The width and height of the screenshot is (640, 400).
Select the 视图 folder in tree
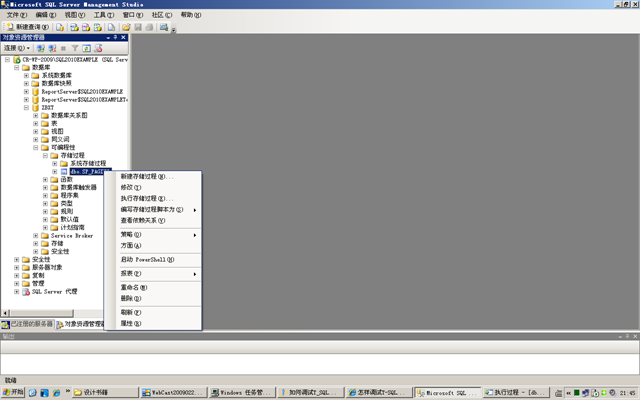(57, 131)
